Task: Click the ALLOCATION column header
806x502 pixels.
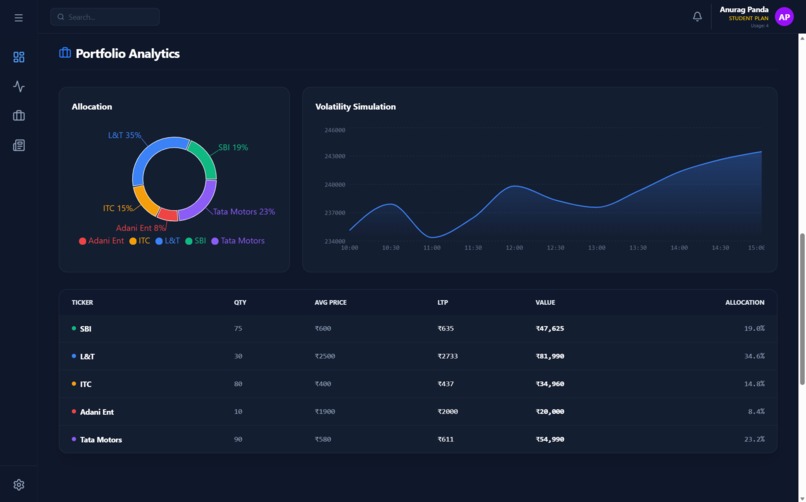Action: click(x=744, y=303)
